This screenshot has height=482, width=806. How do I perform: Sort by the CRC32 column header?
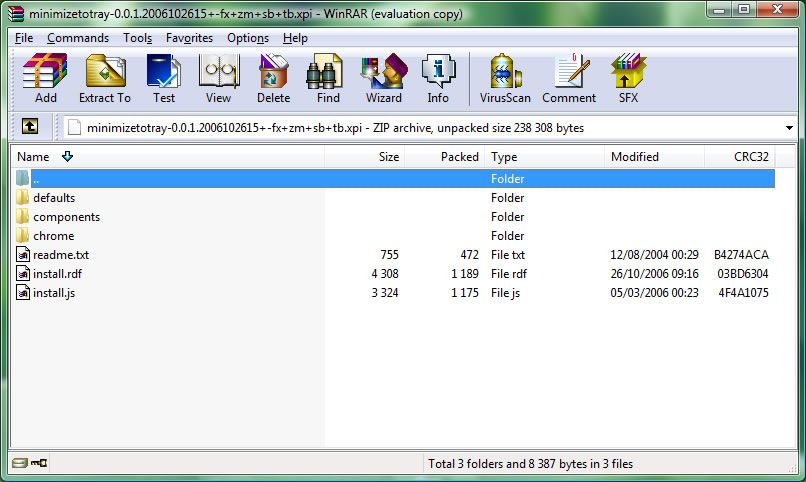click(x=740, y=157)
